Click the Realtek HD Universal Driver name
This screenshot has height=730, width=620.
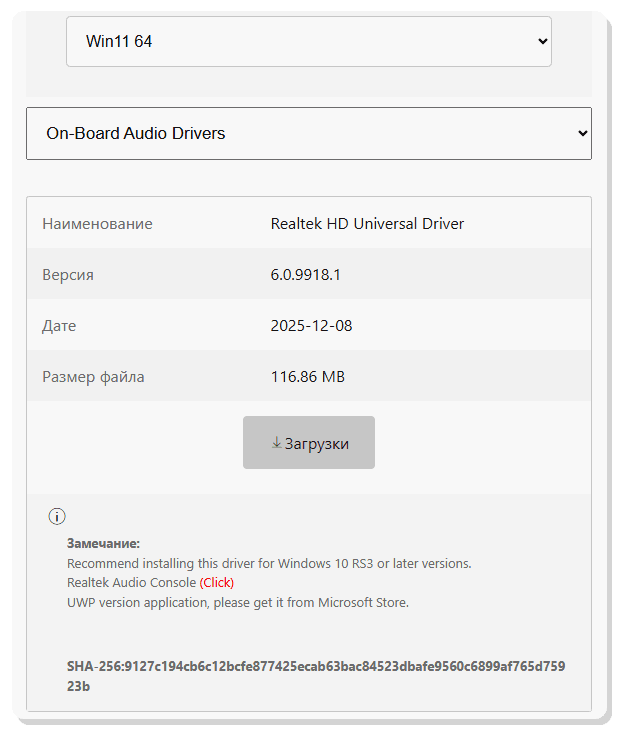tap(367, 223)
